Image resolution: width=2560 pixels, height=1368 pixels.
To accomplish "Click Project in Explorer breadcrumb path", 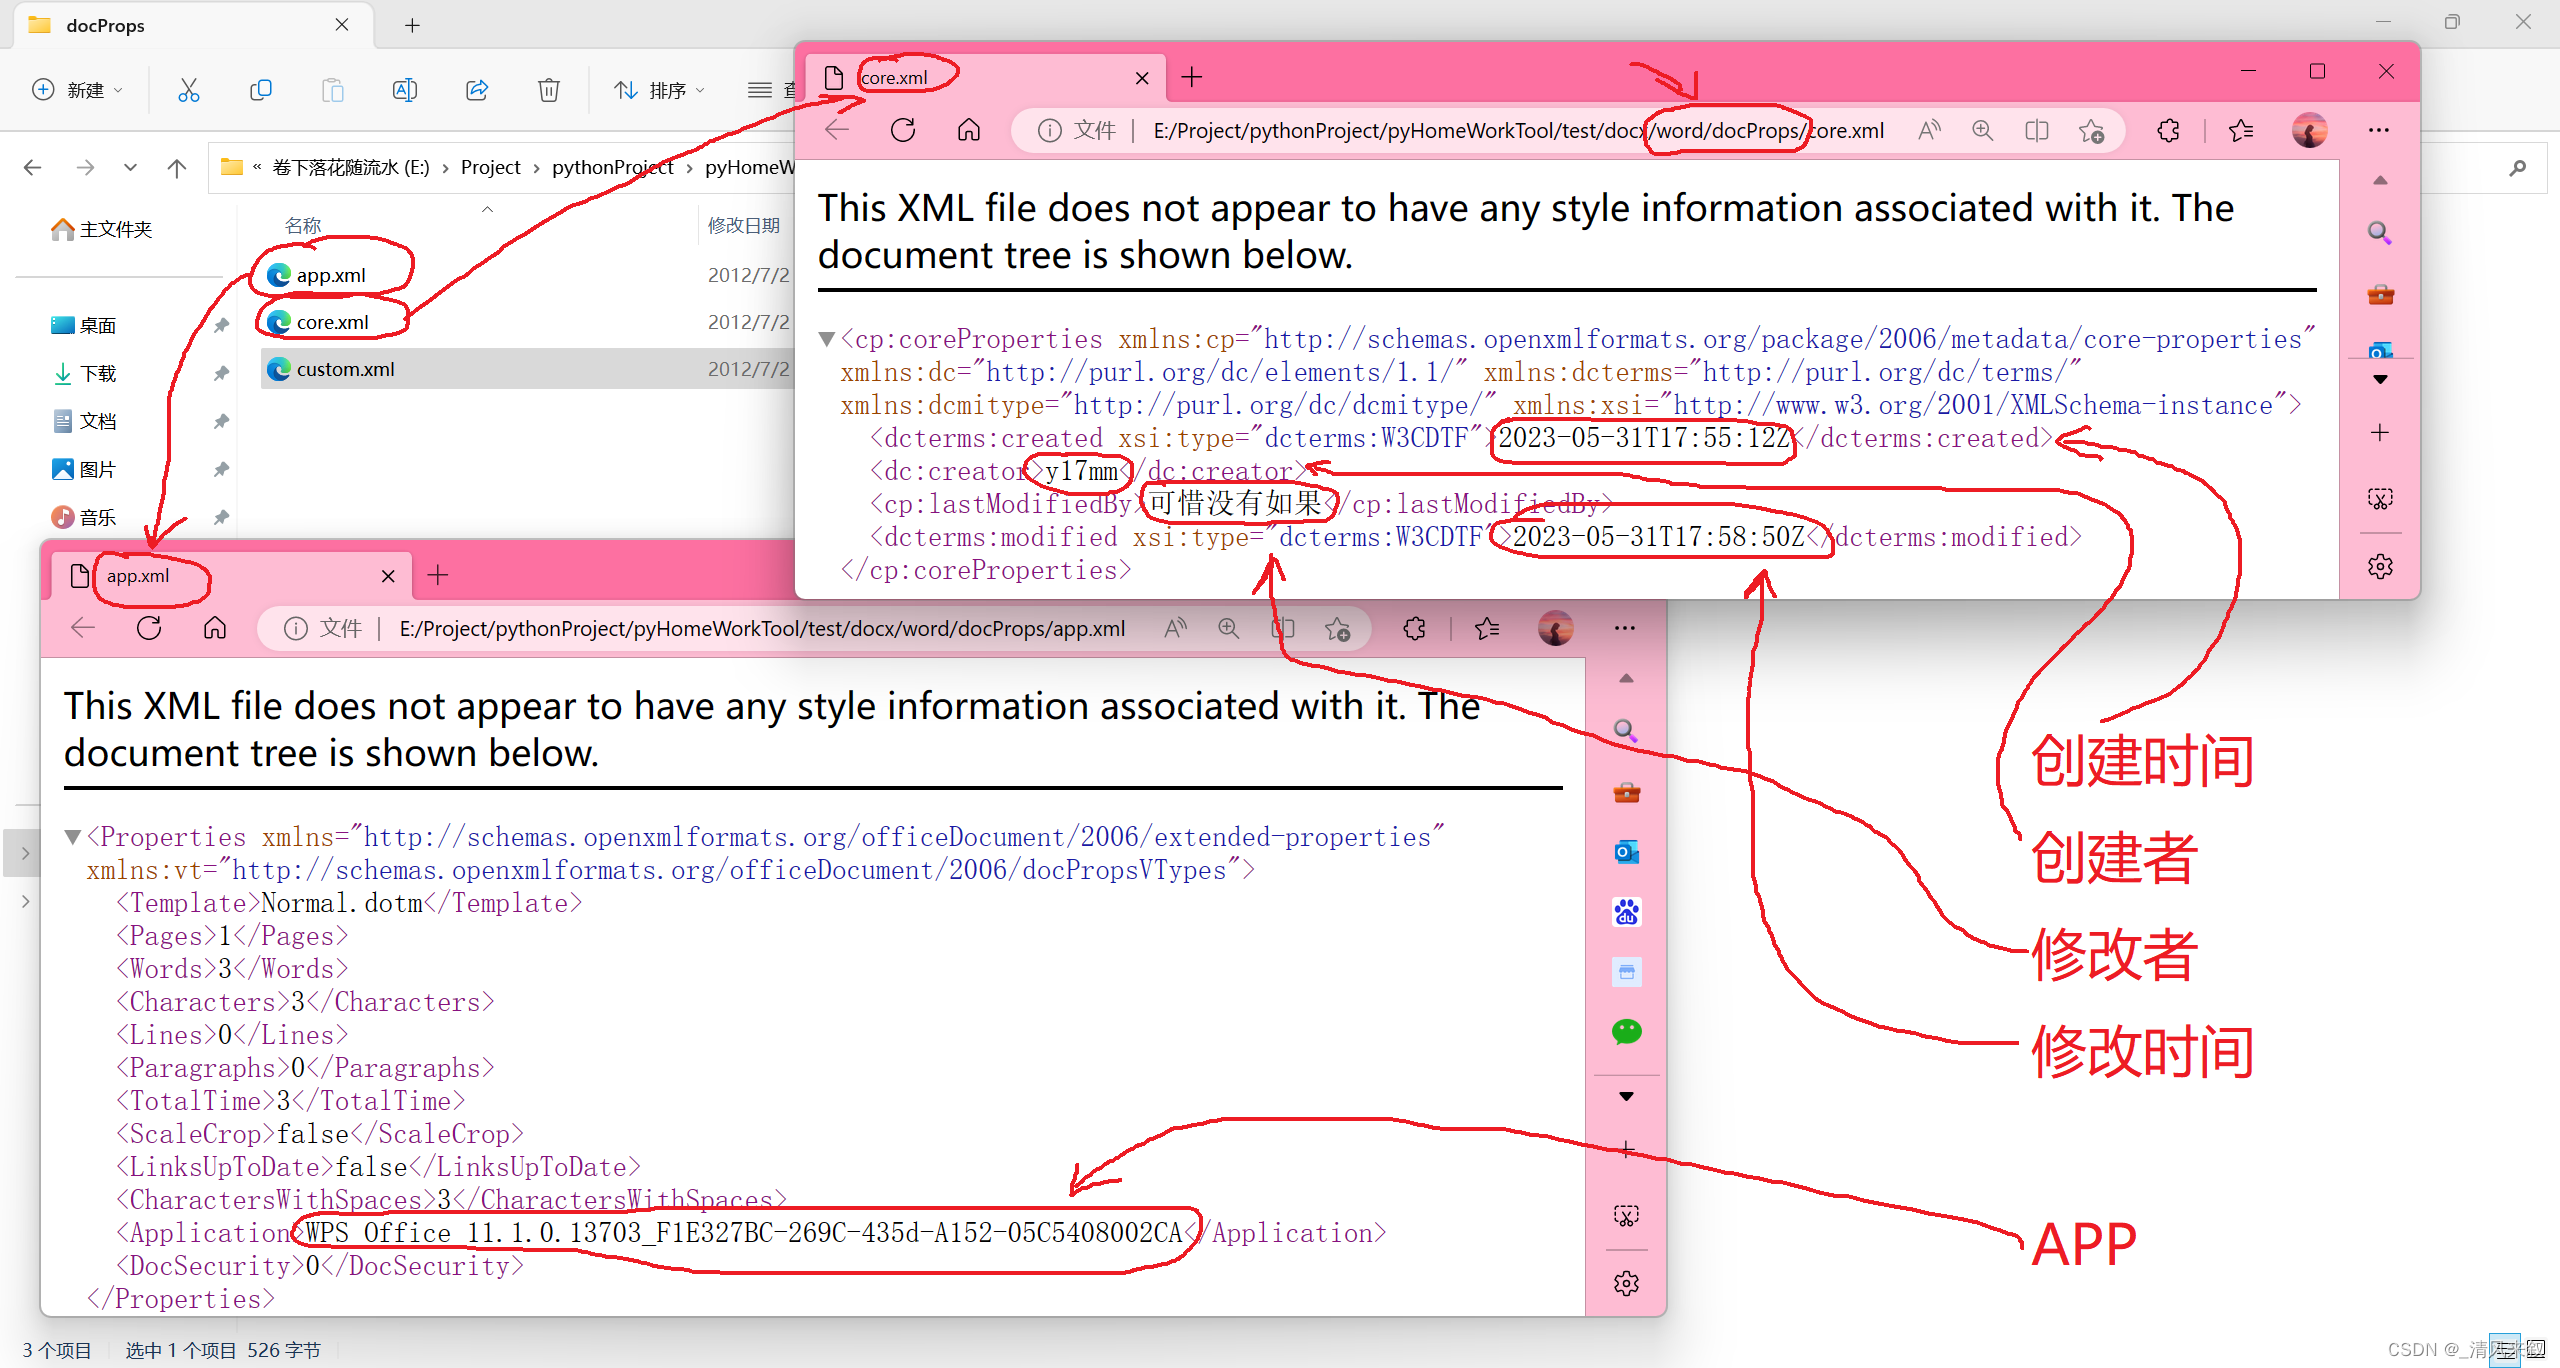I will (x=491, y=167).
